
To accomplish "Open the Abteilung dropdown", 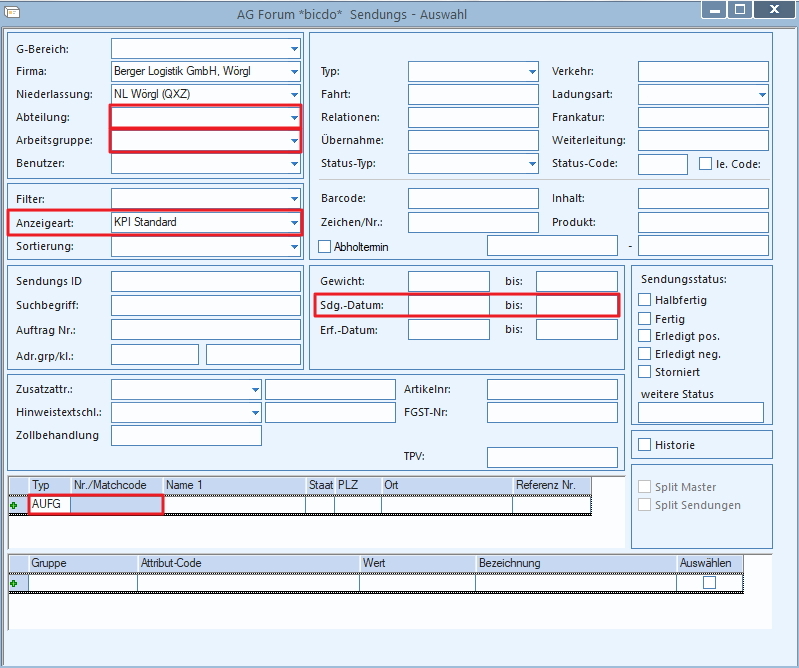I will click(x=294, y=117).
